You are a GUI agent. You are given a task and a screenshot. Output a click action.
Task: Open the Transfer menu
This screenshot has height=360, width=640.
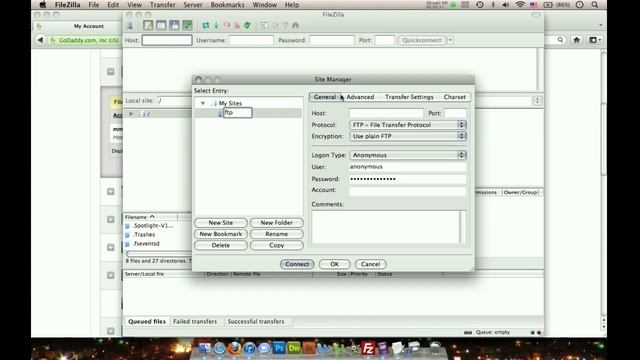click(x=162, y=5)
